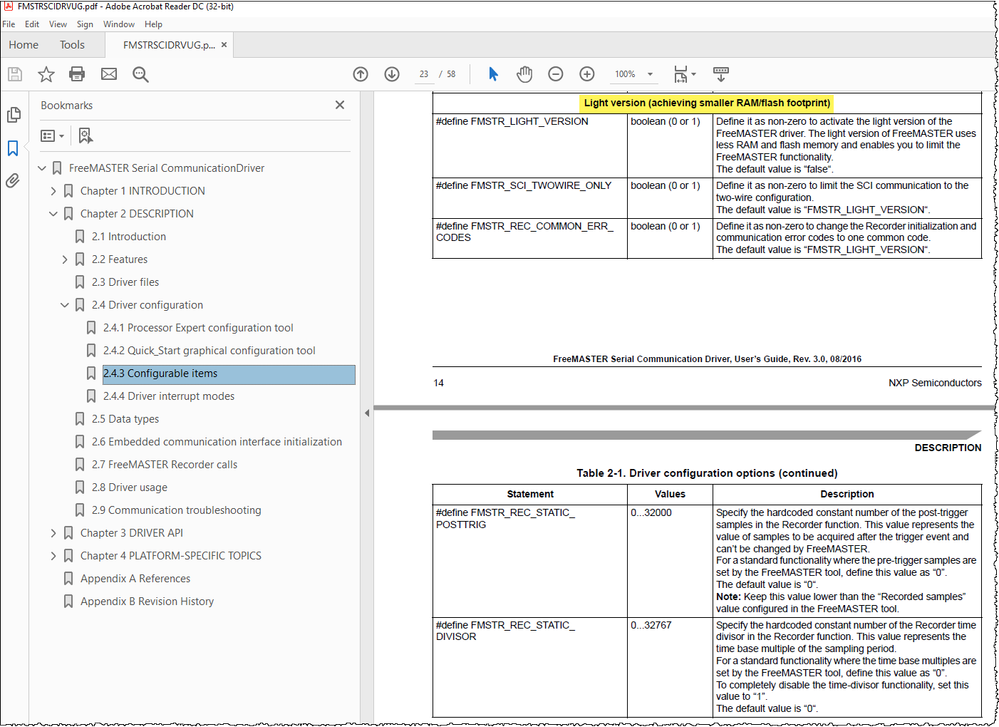Click '#define FMSTR_LIGHT_VERSION' table cell
This screenshot has height=727, width=999.
[x=529, y=146]
